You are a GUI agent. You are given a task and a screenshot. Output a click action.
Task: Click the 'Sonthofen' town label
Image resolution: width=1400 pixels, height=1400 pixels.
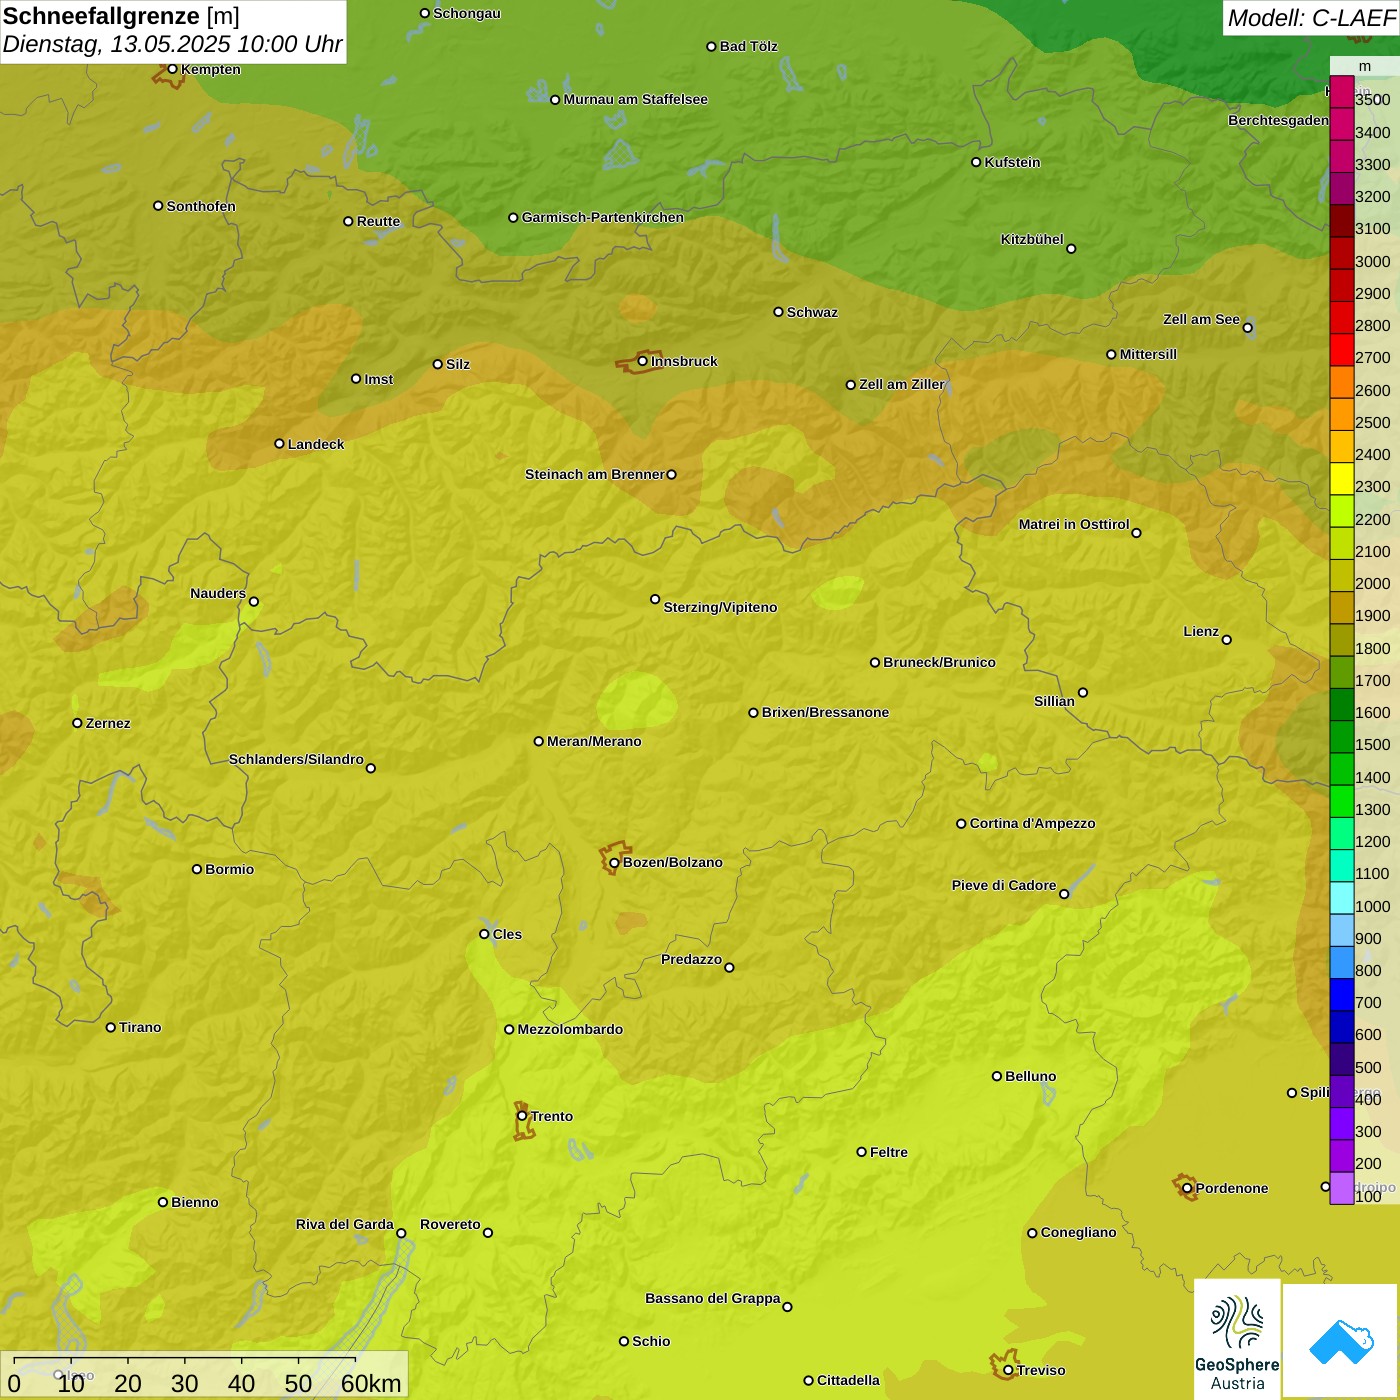[x=201, y=206]
